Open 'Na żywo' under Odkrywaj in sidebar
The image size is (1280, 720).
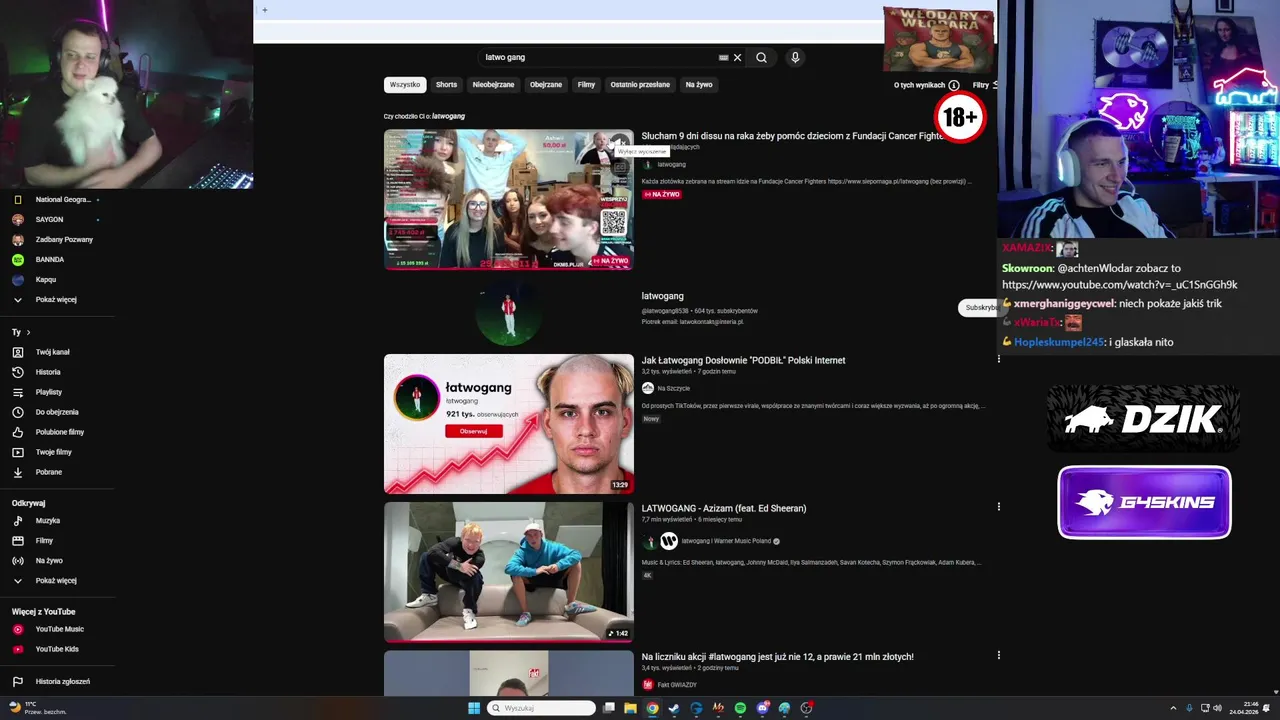tap(49, 561)
